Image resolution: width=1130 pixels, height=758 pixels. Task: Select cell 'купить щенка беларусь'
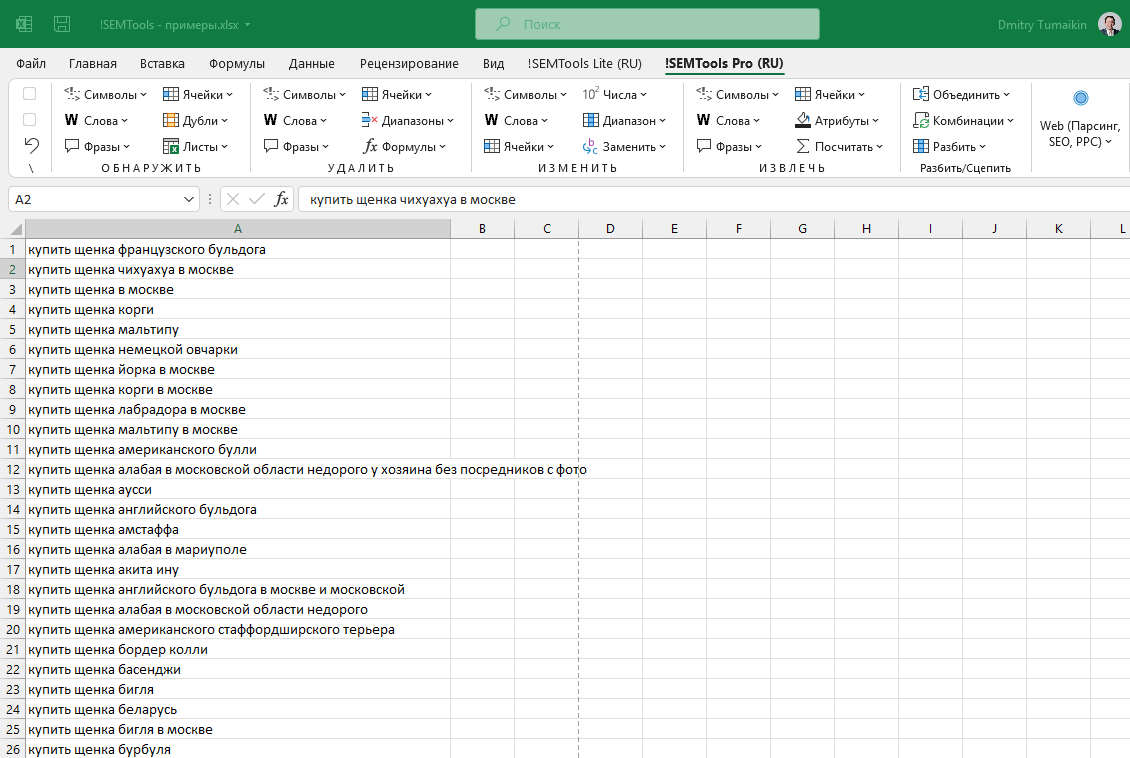tap(238, 710)
